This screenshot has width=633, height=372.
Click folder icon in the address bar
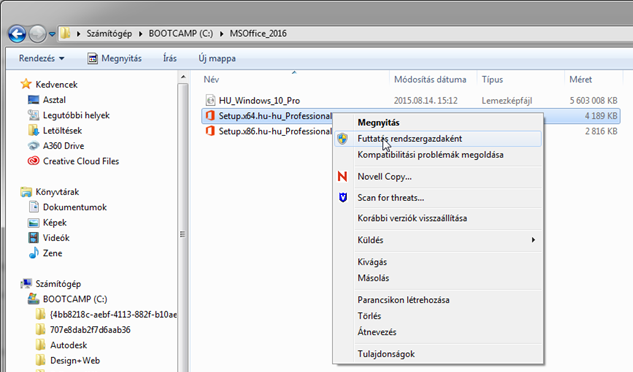coord(65,34)
